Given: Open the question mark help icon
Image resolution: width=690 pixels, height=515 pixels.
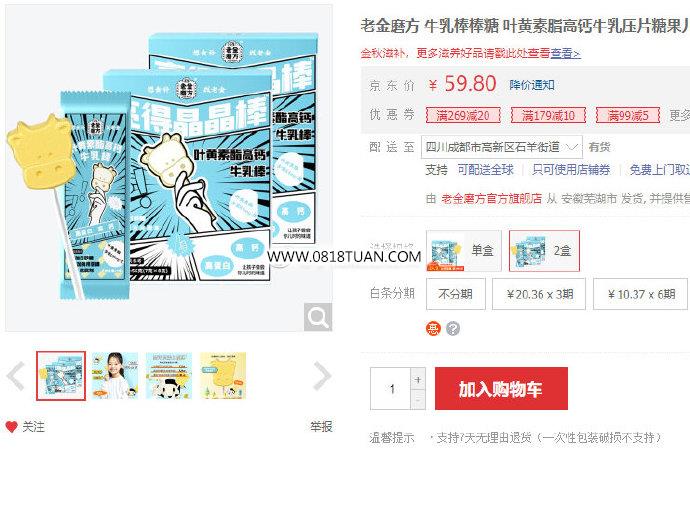Looking at the screenshot, I should pos(453,328).
